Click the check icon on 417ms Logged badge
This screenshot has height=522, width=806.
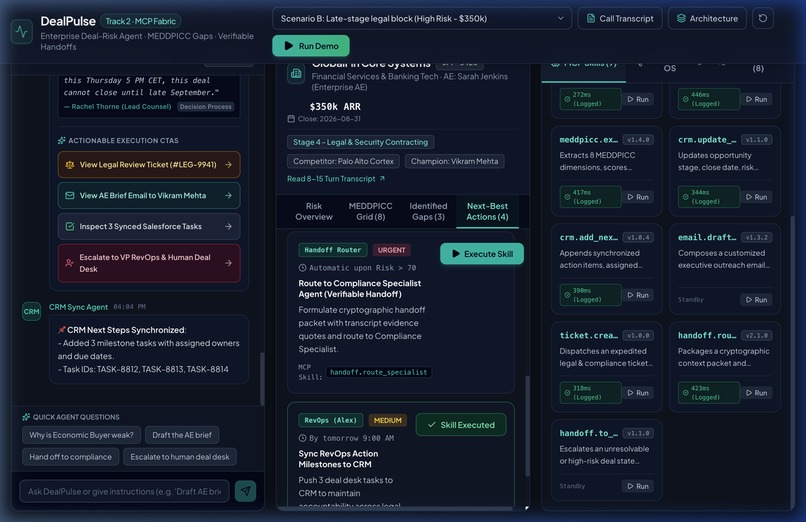(567, 197)
